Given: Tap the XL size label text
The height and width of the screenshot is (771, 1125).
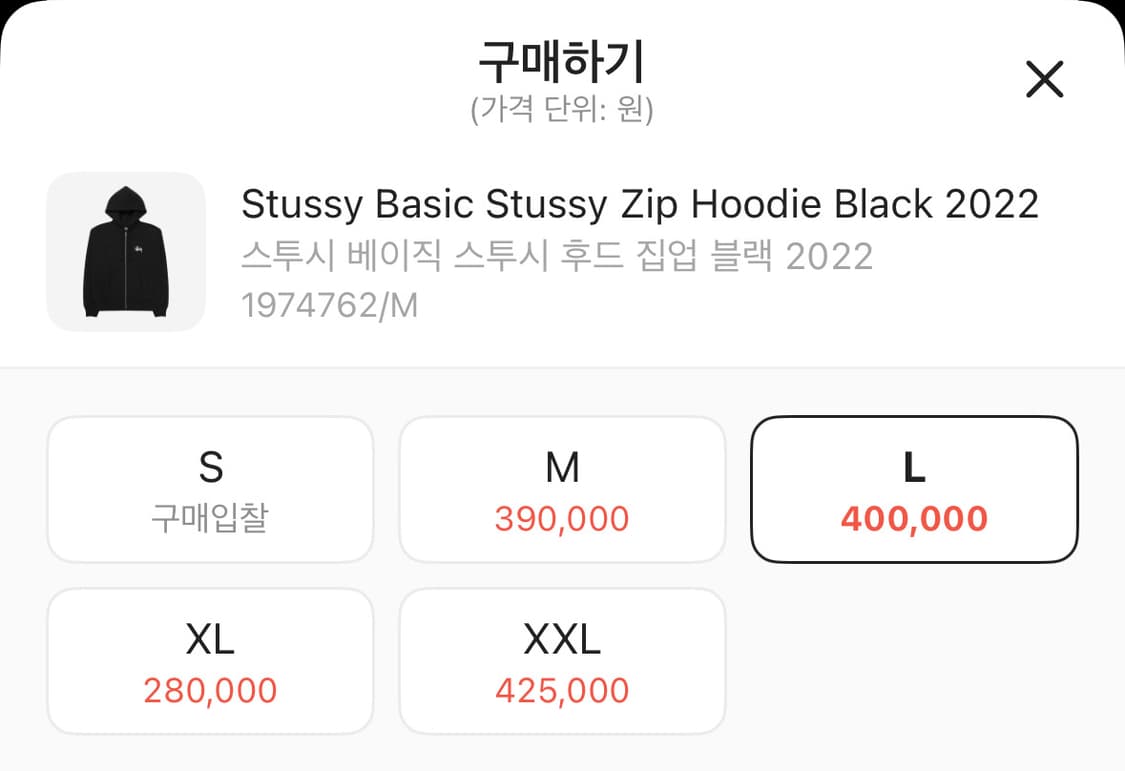Looking at the screenshot, I should coord(210,639).
